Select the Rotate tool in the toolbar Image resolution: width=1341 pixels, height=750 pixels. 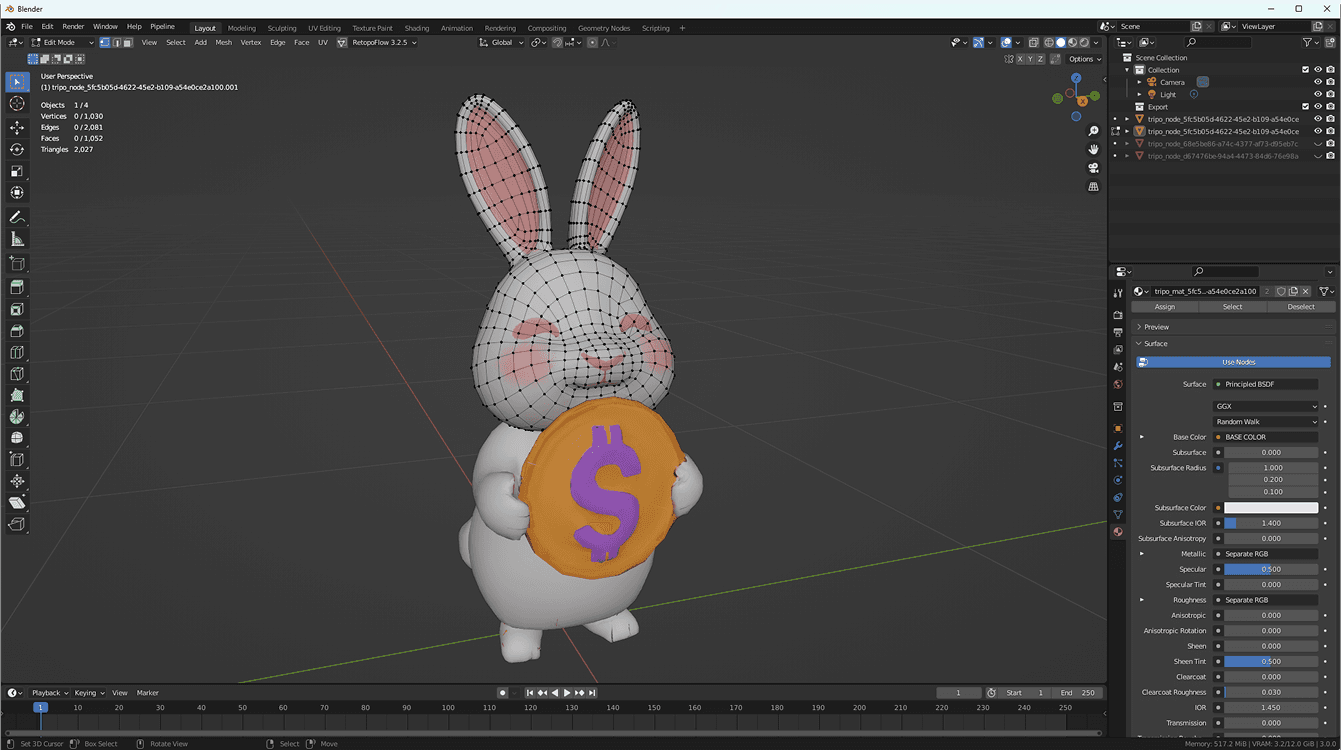click(x=16, y=148)
